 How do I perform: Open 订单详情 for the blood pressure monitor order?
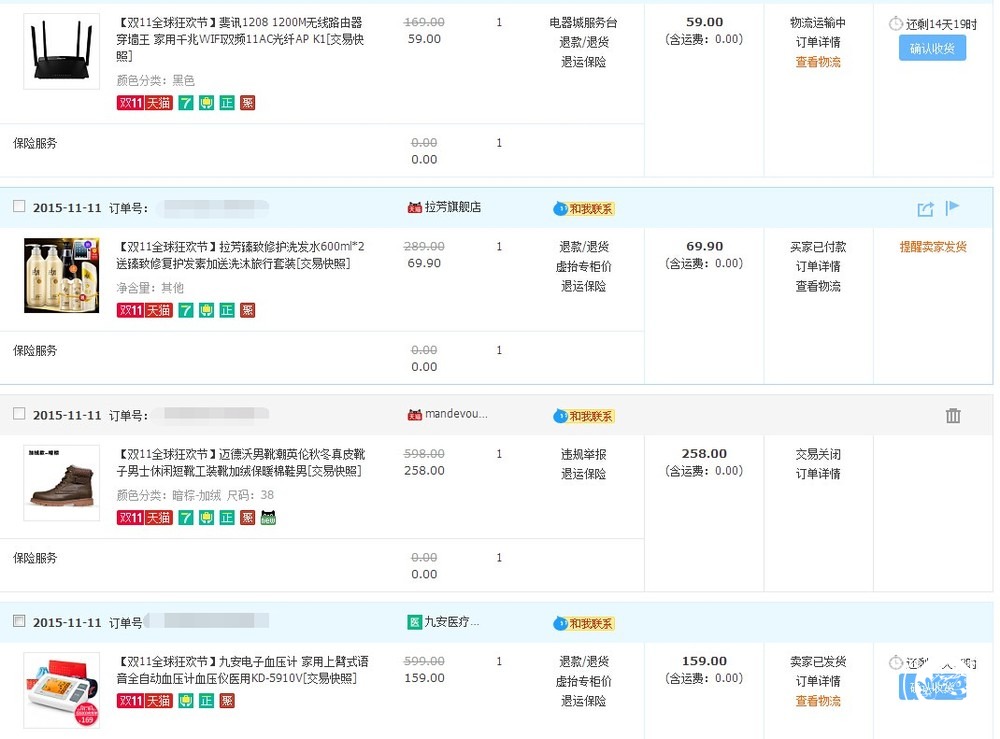click(818, 681)
